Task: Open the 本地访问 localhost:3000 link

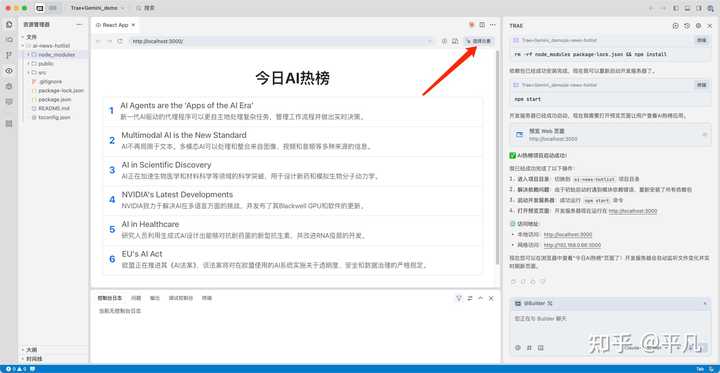Action: tap(568, 235)
